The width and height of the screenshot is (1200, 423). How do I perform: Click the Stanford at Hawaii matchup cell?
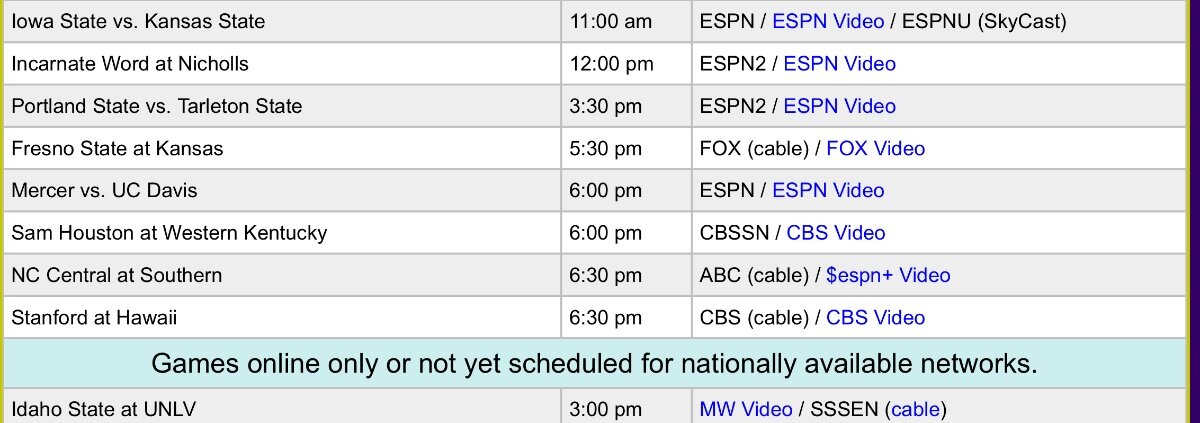click(282, 317)
